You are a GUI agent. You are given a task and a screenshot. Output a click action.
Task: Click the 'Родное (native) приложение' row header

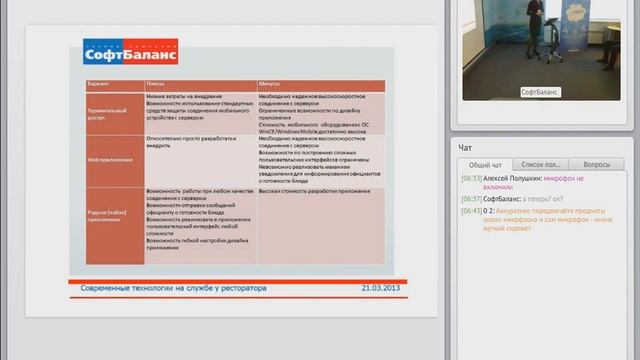[115, 226]
